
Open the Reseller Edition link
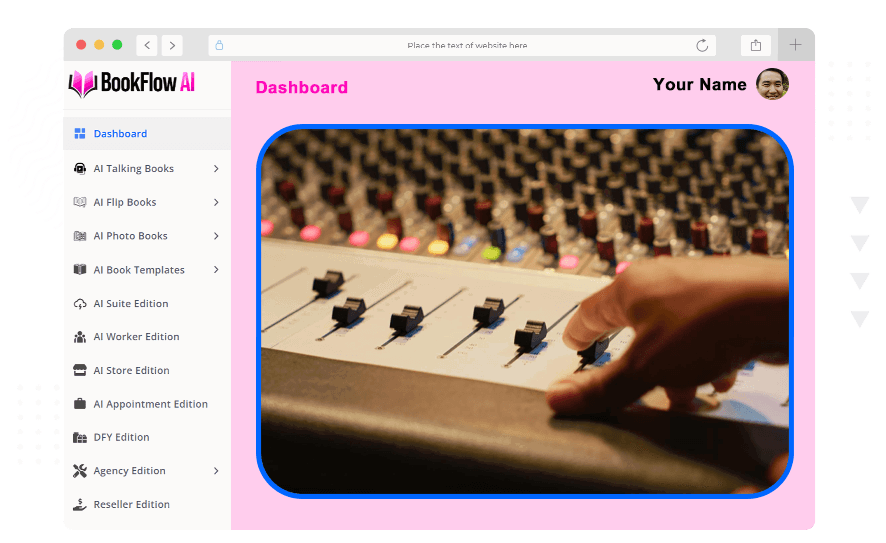[x=131, y=505]
